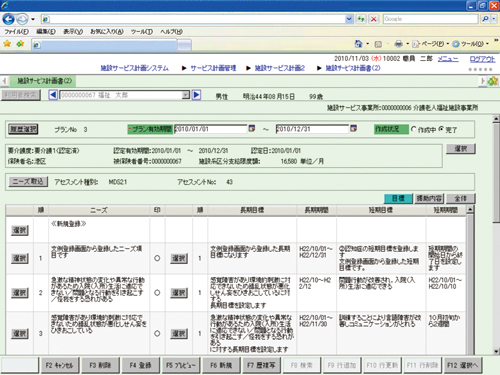Screen dimensions: 500x375
Task: Click the F5 プレビュー button
Action: (x=180, y=365)
